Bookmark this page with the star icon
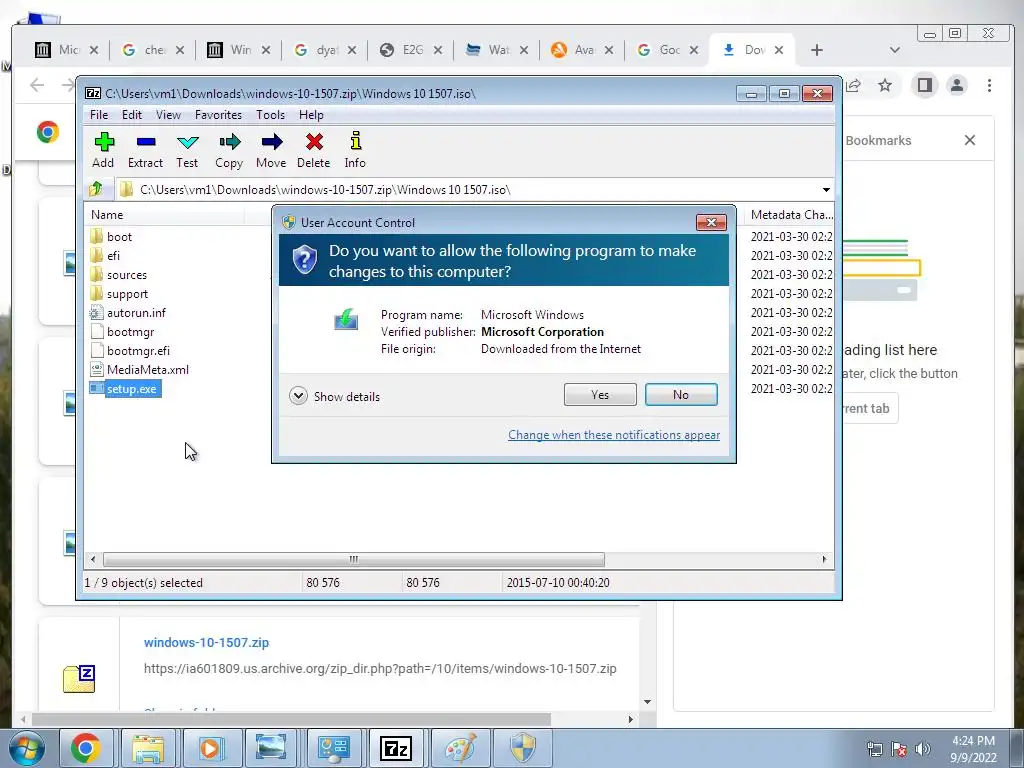This screenshot has height=768, width=1024. coord(885,86)
